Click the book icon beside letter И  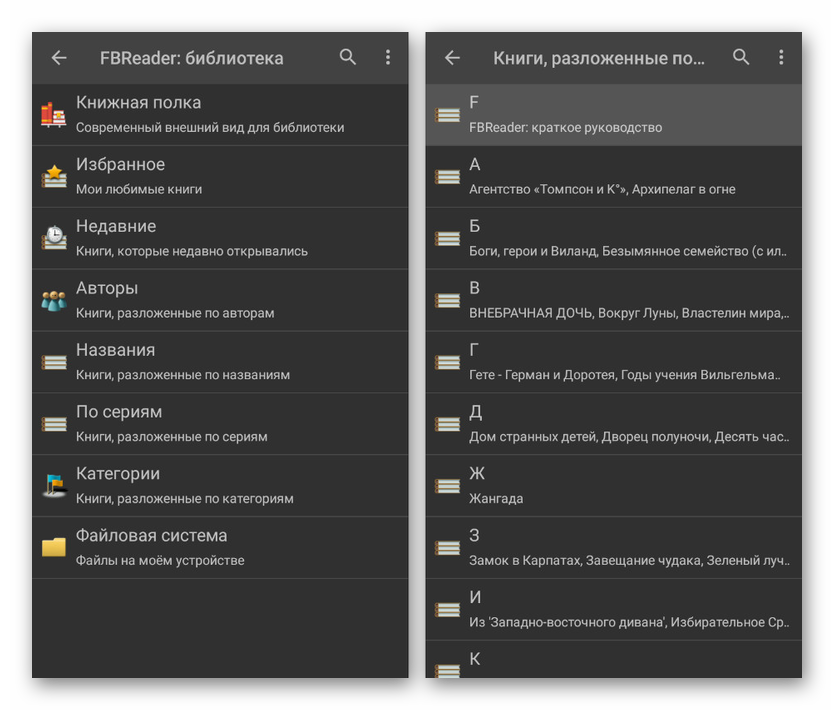click(447, 609)
